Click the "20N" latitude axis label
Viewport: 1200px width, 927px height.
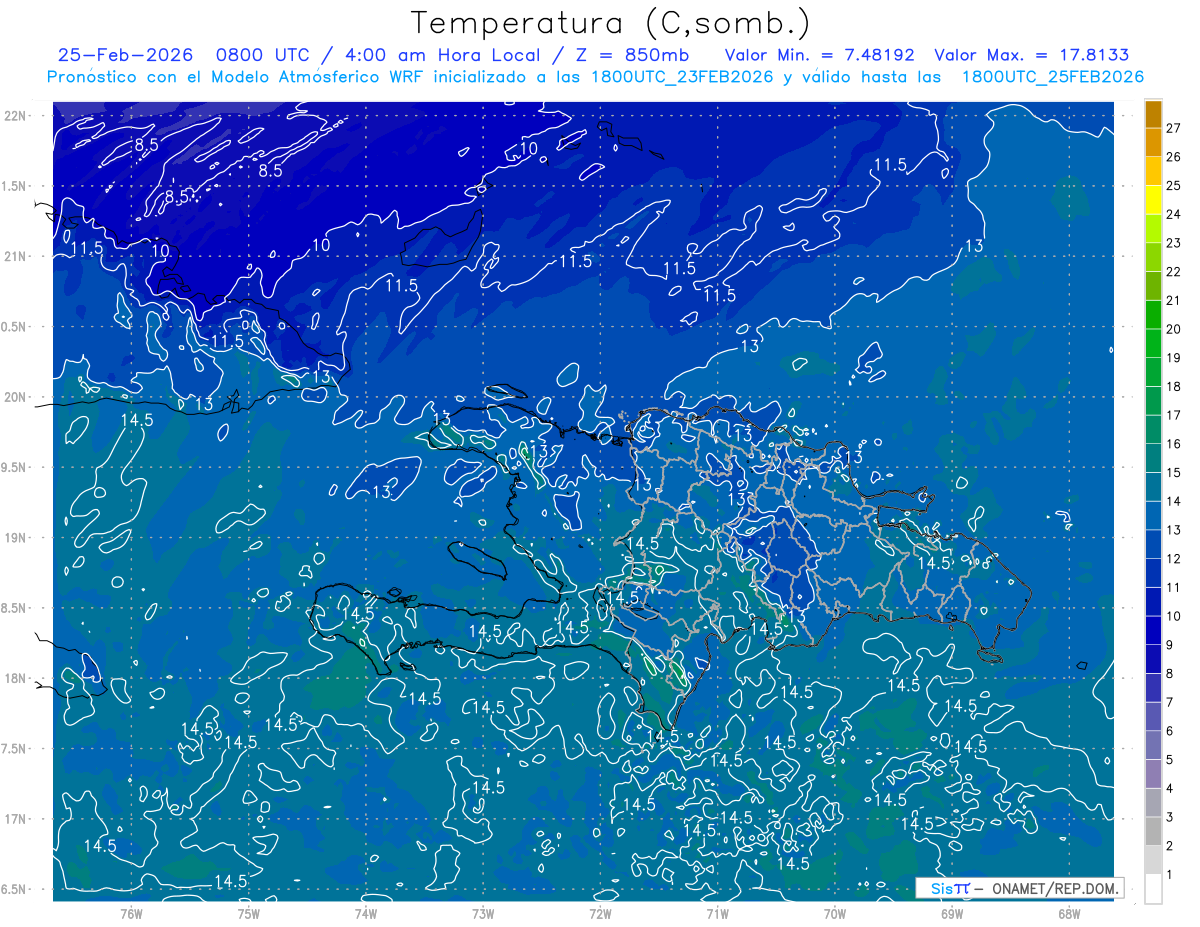tap(16, 397)
